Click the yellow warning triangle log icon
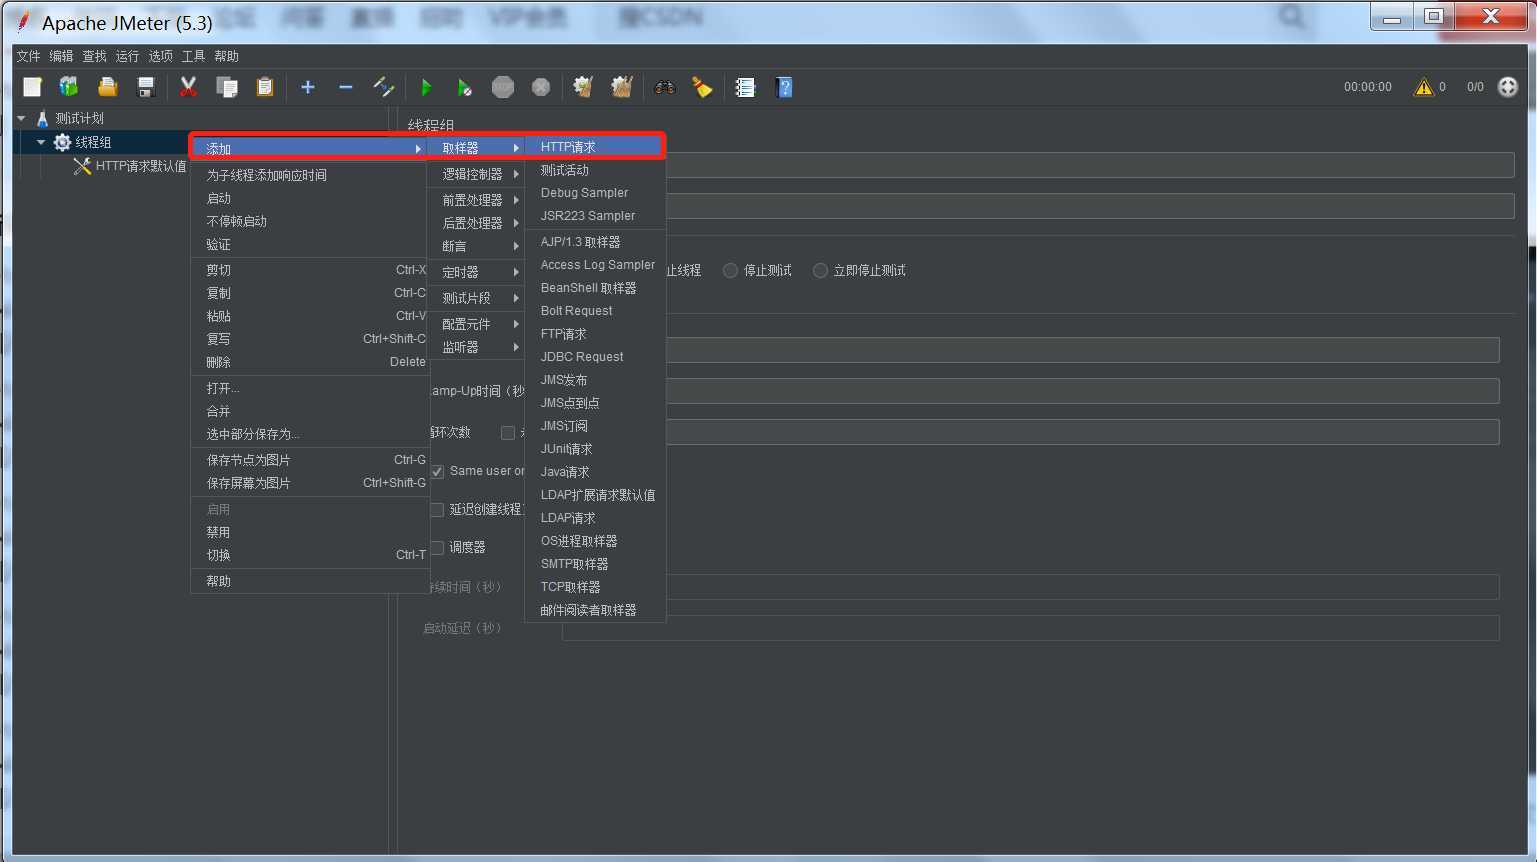 (1423, 88)
